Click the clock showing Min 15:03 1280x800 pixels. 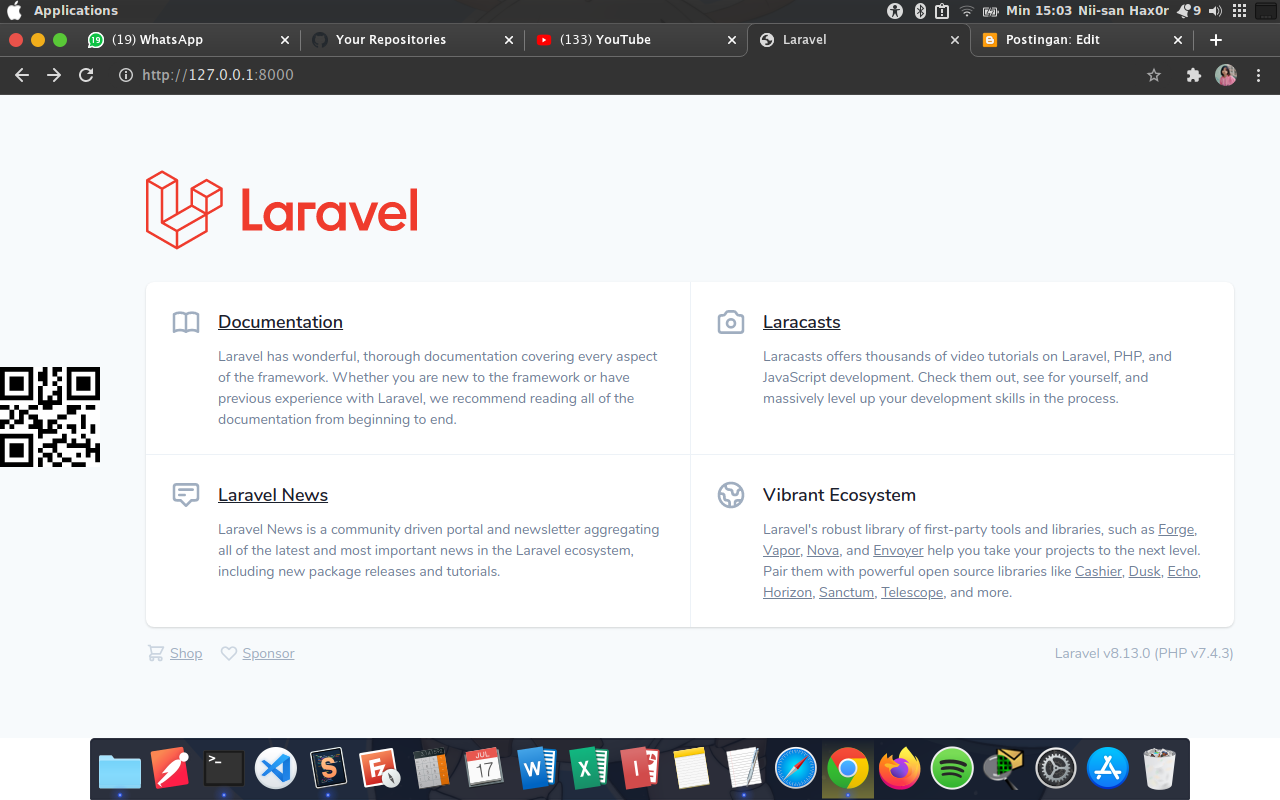tap(1039, 11)
